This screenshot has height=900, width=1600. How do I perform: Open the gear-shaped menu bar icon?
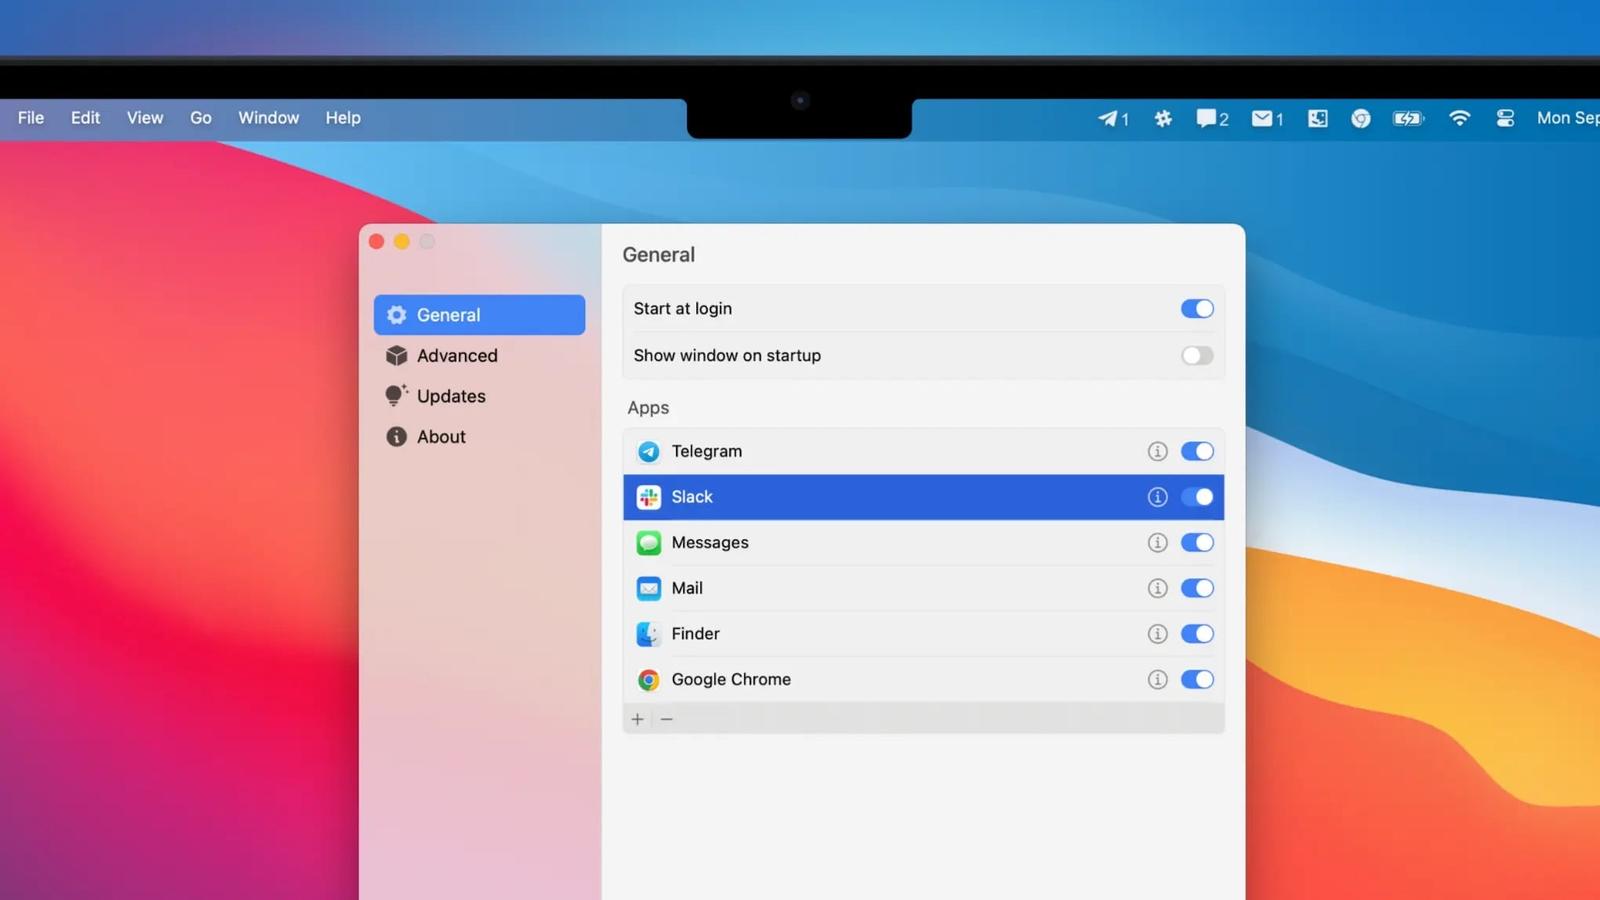click(1163, 118)
